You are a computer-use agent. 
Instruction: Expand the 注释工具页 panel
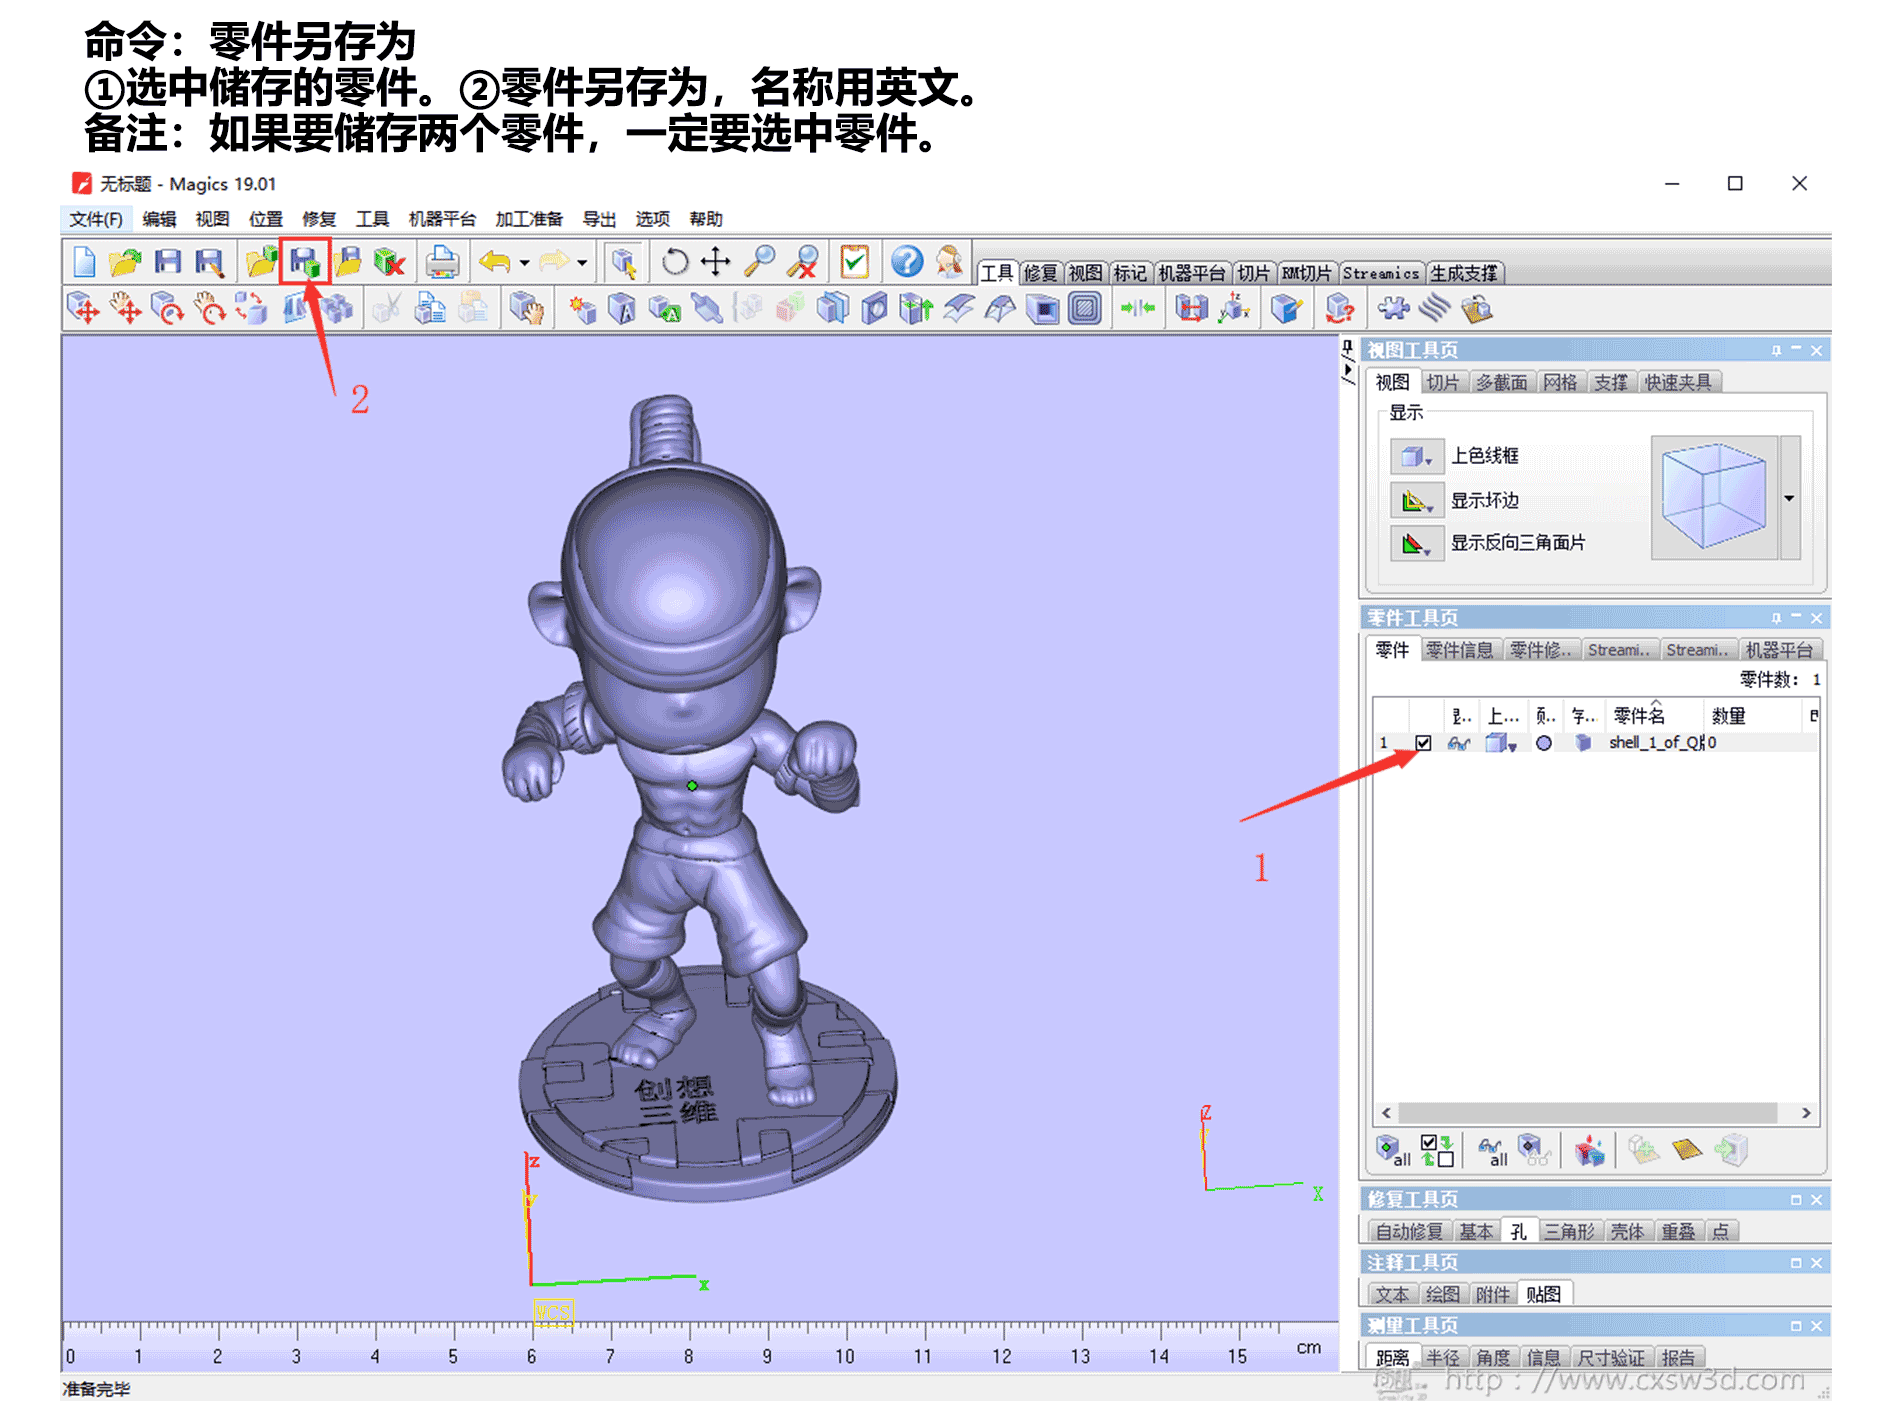tap(1796, 1263)
